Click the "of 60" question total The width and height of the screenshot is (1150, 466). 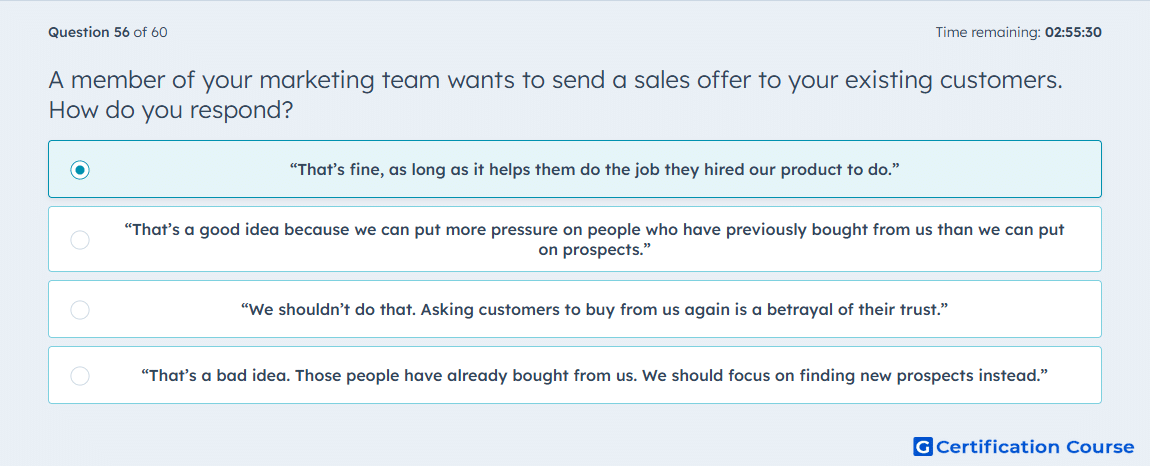[150, 32]
